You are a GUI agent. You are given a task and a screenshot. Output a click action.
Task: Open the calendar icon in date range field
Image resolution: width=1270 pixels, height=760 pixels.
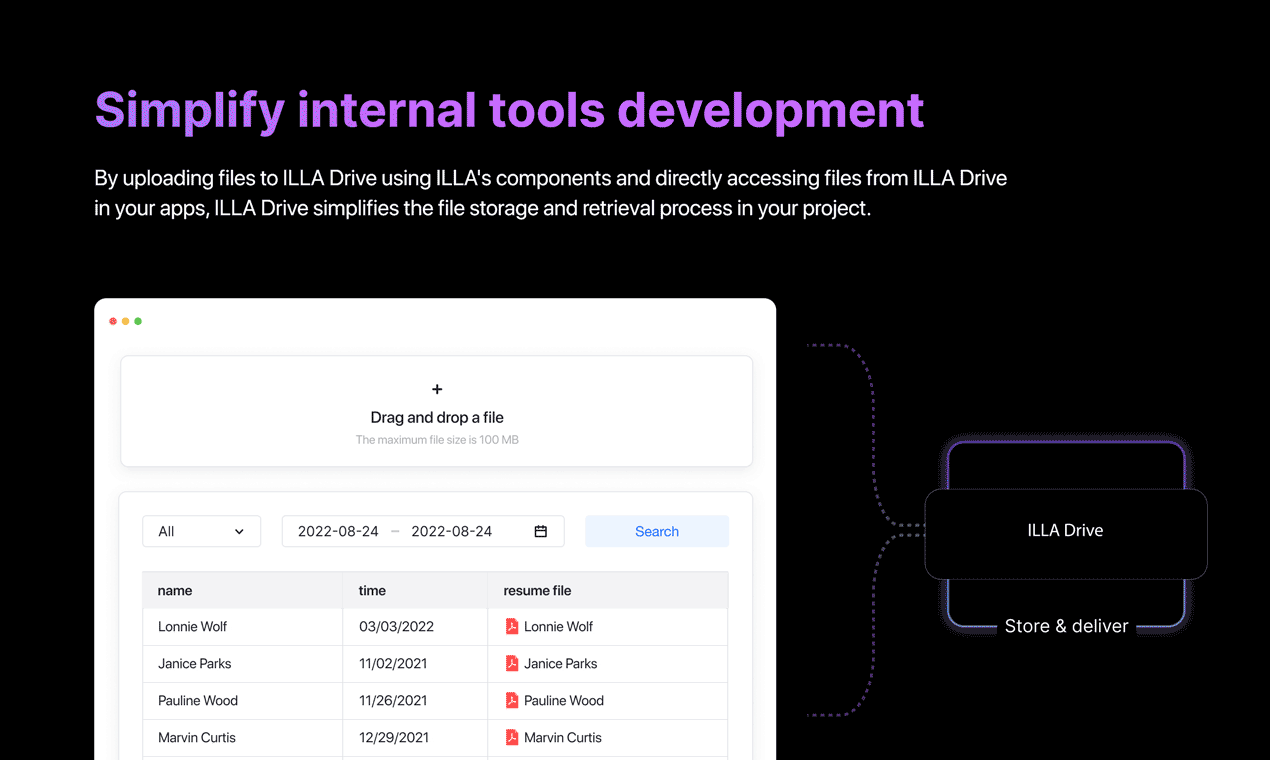pyautogui.click(x=541, y=531)
